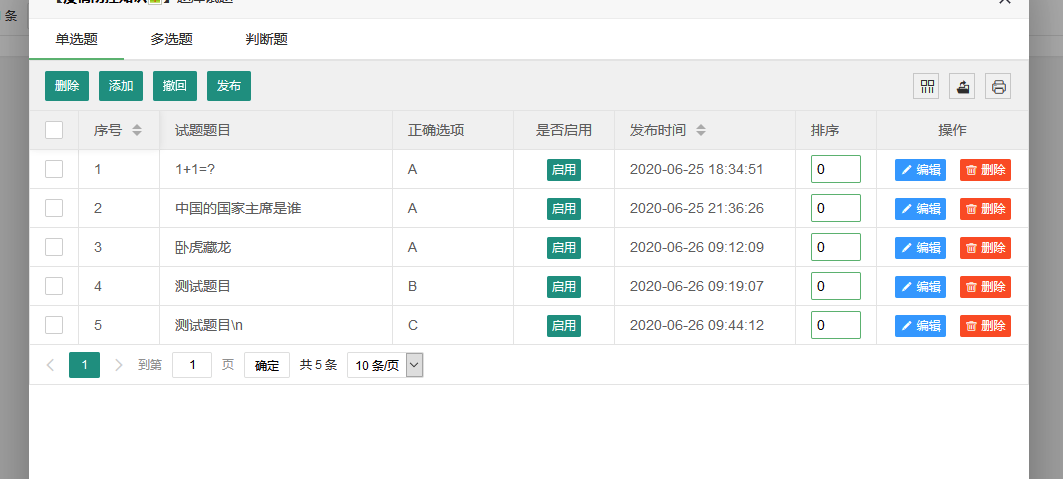Check the row 4 测试题目 checkbox
The width and height of the screenshot is (1063, 479).
tap(54, 286)
